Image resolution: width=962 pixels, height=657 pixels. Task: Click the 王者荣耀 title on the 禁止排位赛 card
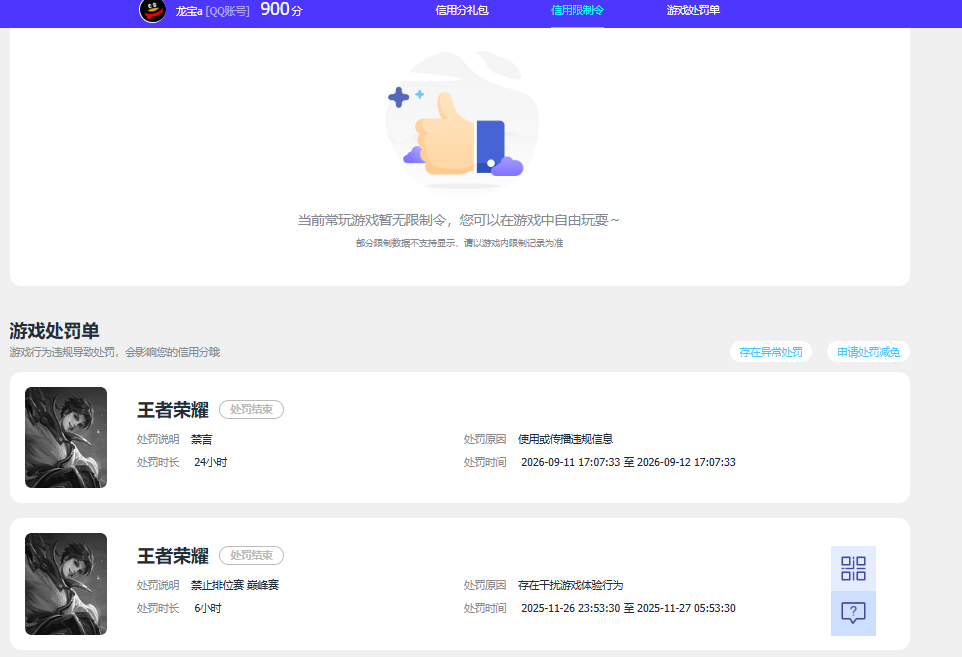click(x=173, y=556)
